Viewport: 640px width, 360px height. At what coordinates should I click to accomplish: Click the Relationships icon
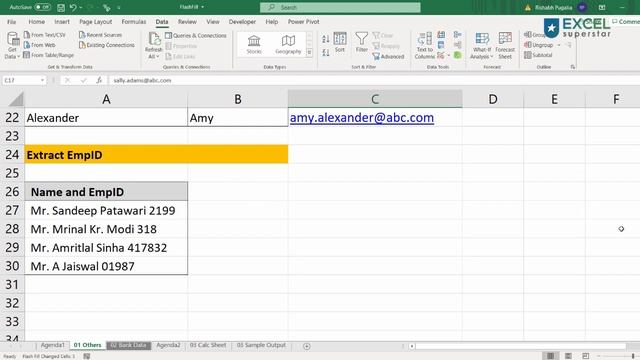(458, 45)
